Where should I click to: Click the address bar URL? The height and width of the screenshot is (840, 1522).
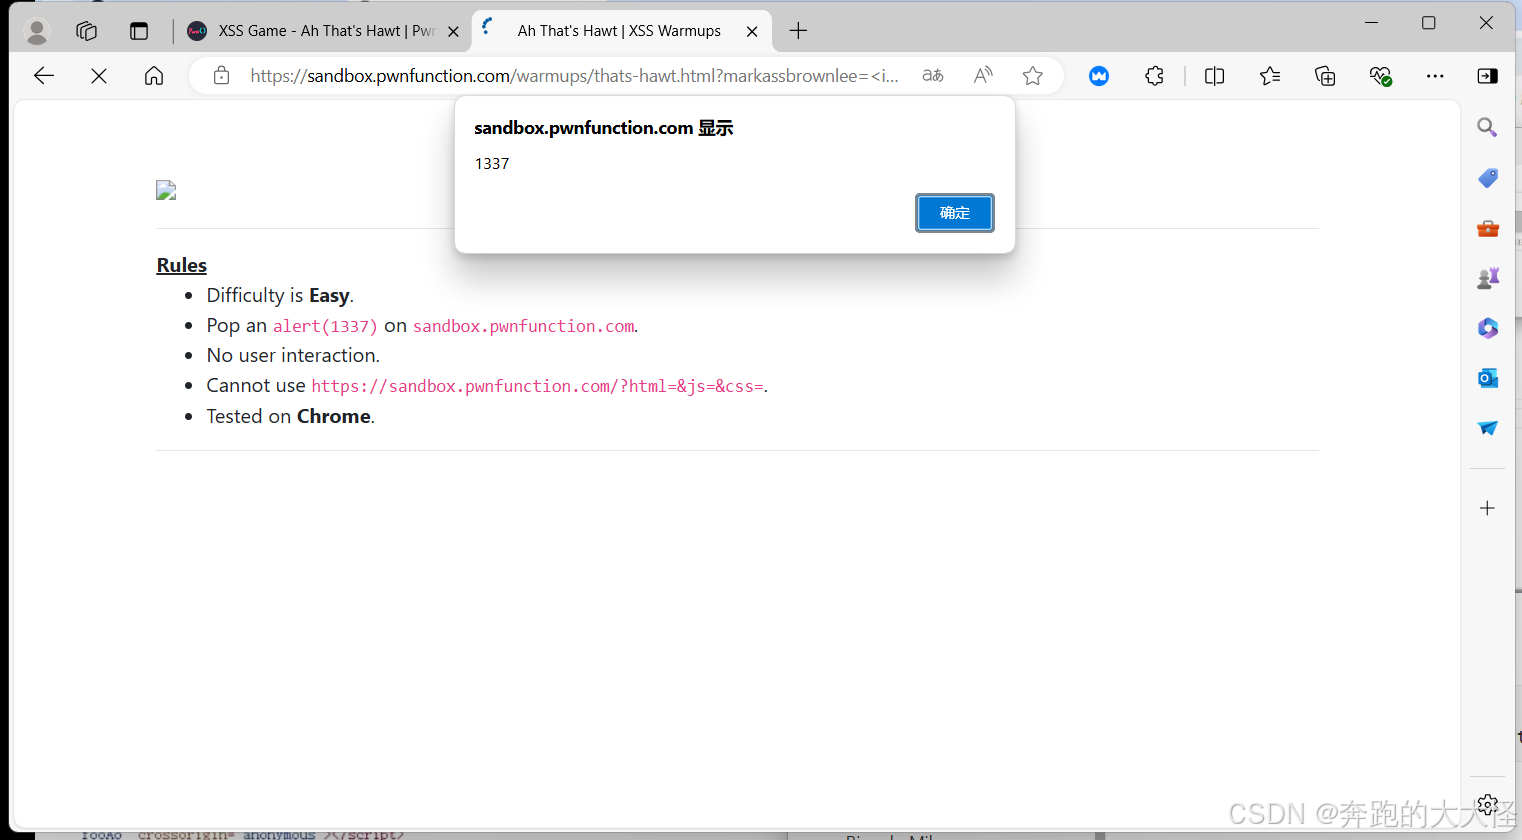pos(574,76)
